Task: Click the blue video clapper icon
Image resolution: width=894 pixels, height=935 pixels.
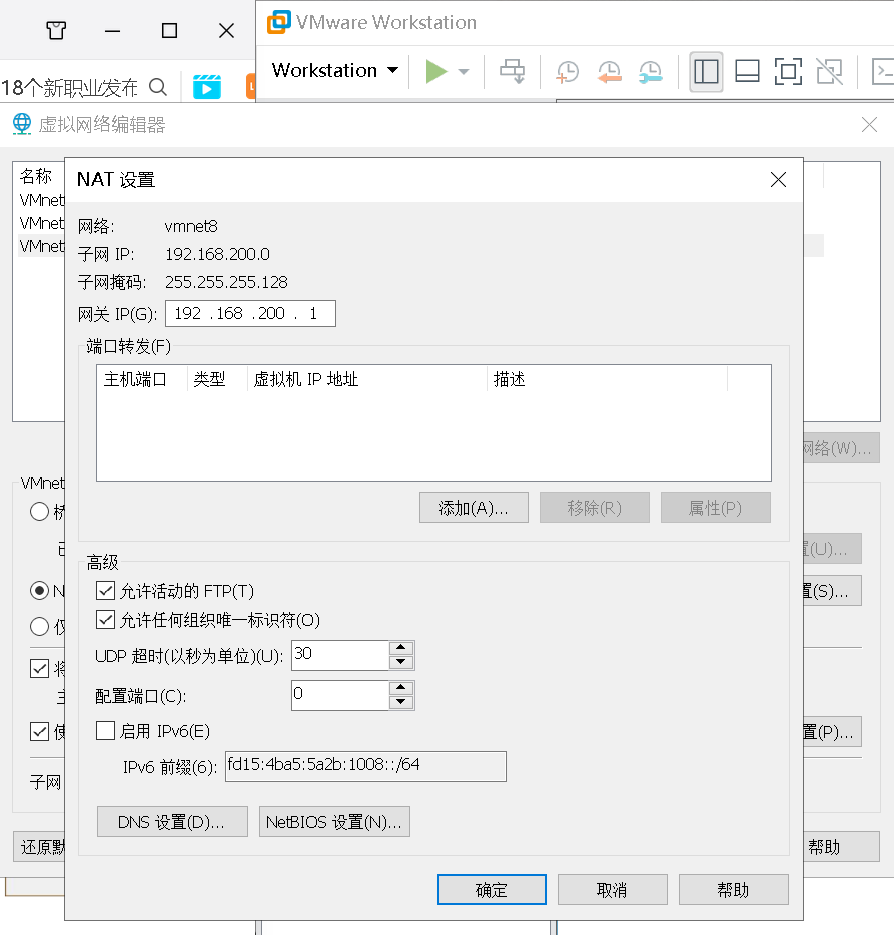Action: click(207, 86)
